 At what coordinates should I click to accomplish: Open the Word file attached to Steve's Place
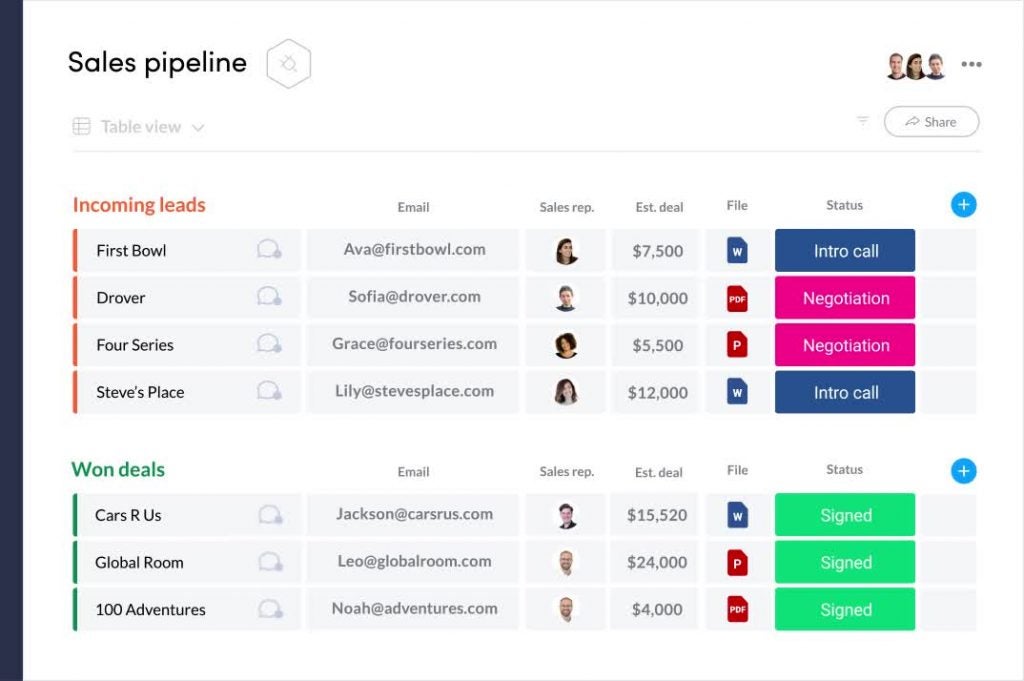coord(737,392)
